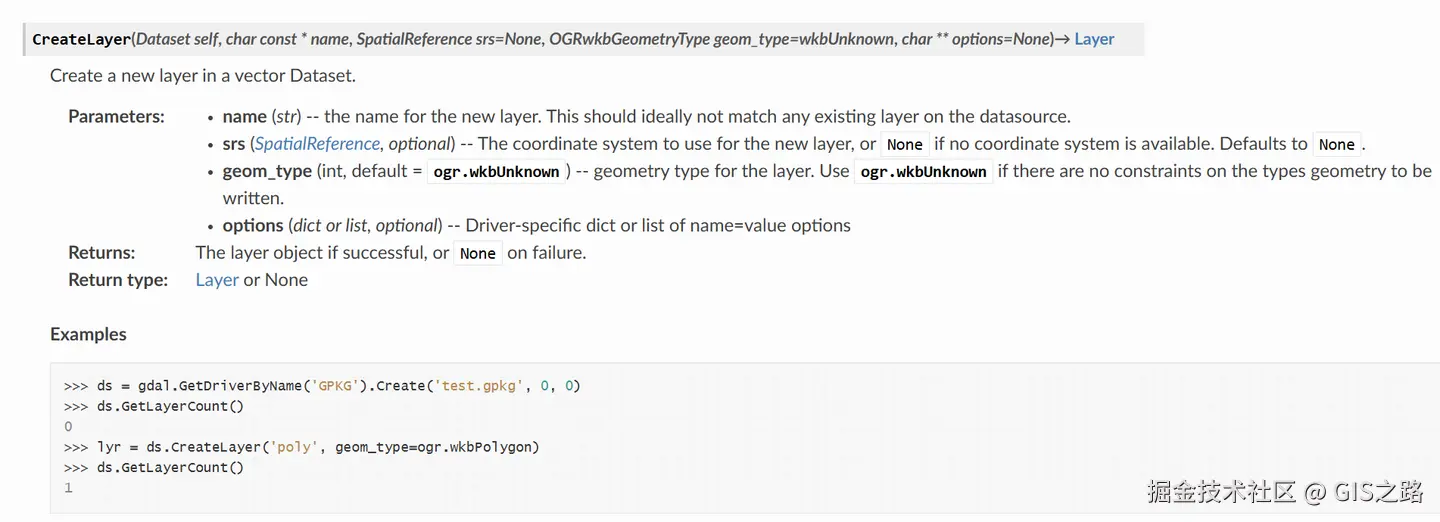Click the Return type label
1440x522 pixels.
pos(117,280)
